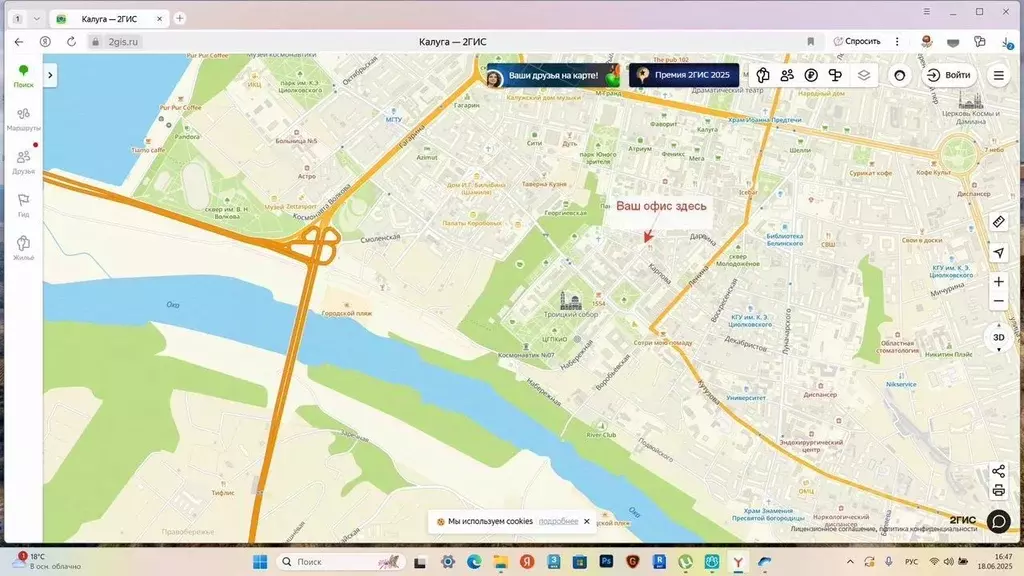The height and width of the screenshot is (576, 1024).
Task: Click the my-location arrow button
Action: 998,253
